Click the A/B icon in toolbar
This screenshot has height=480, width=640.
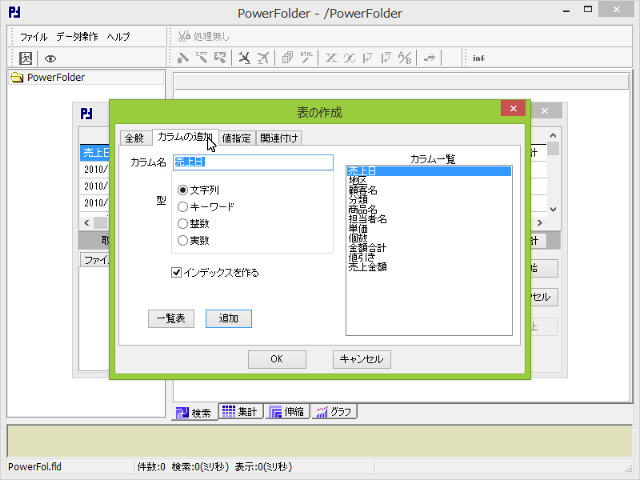405,58
